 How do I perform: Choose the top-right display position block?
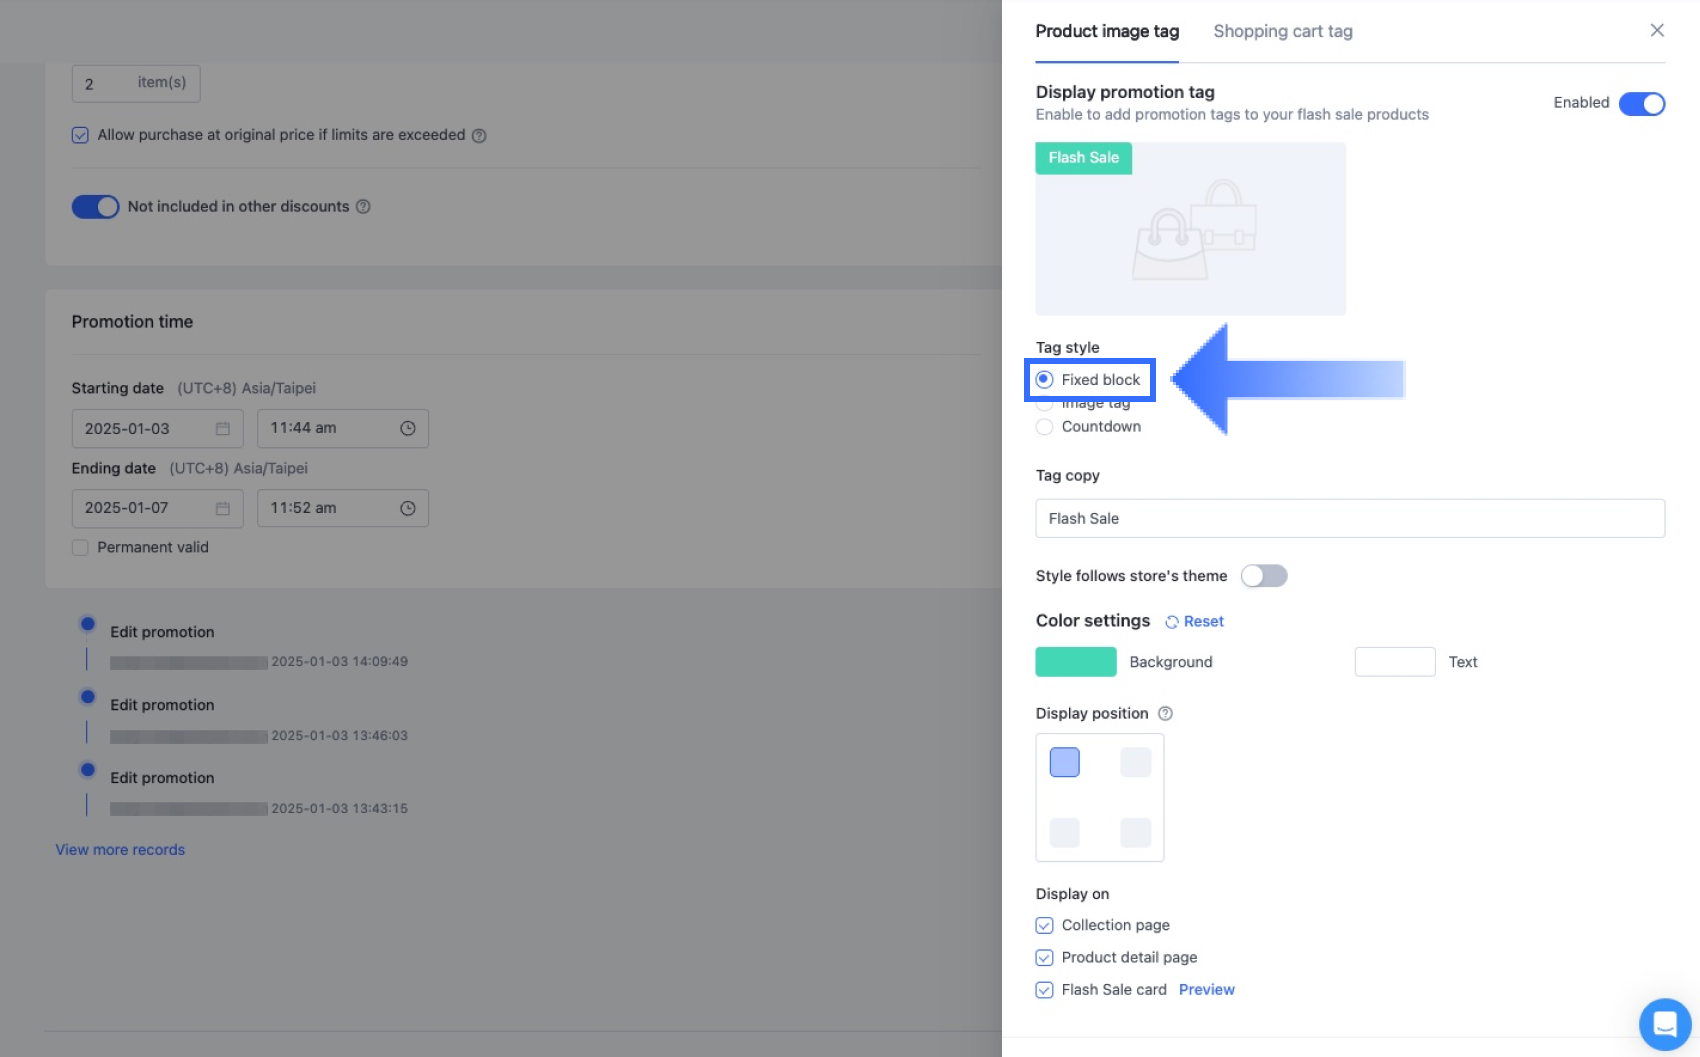(x=1135, y=763)
